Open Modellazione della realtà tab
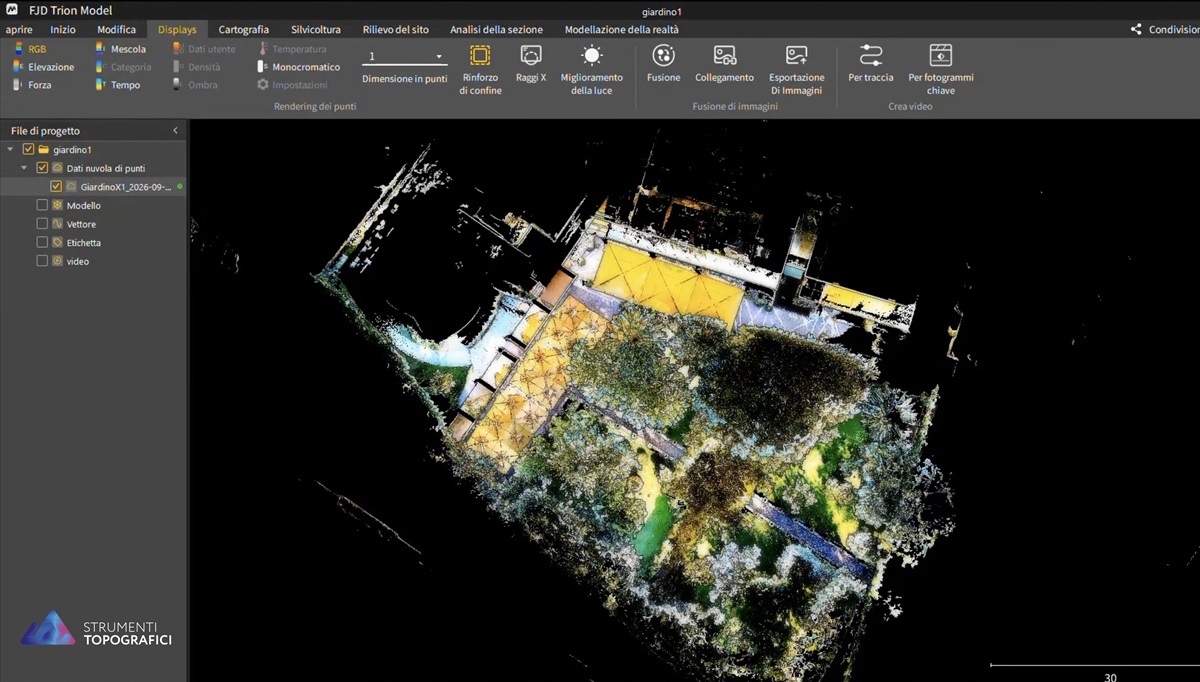The width and height of the screenshot is (1200, 682). 621,29
